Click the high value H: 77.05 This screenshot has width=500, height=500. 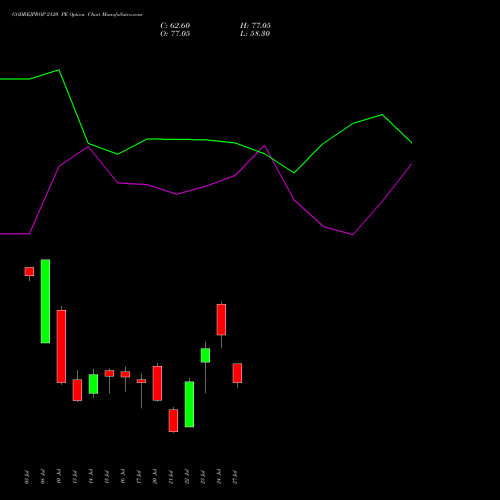tap(255, 26)
